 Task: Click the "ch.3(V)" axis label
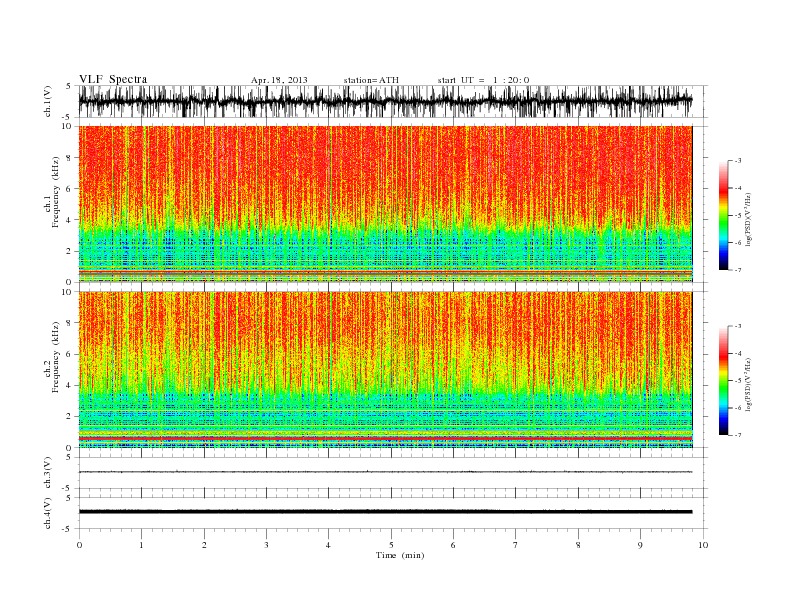tap(48, 473)
